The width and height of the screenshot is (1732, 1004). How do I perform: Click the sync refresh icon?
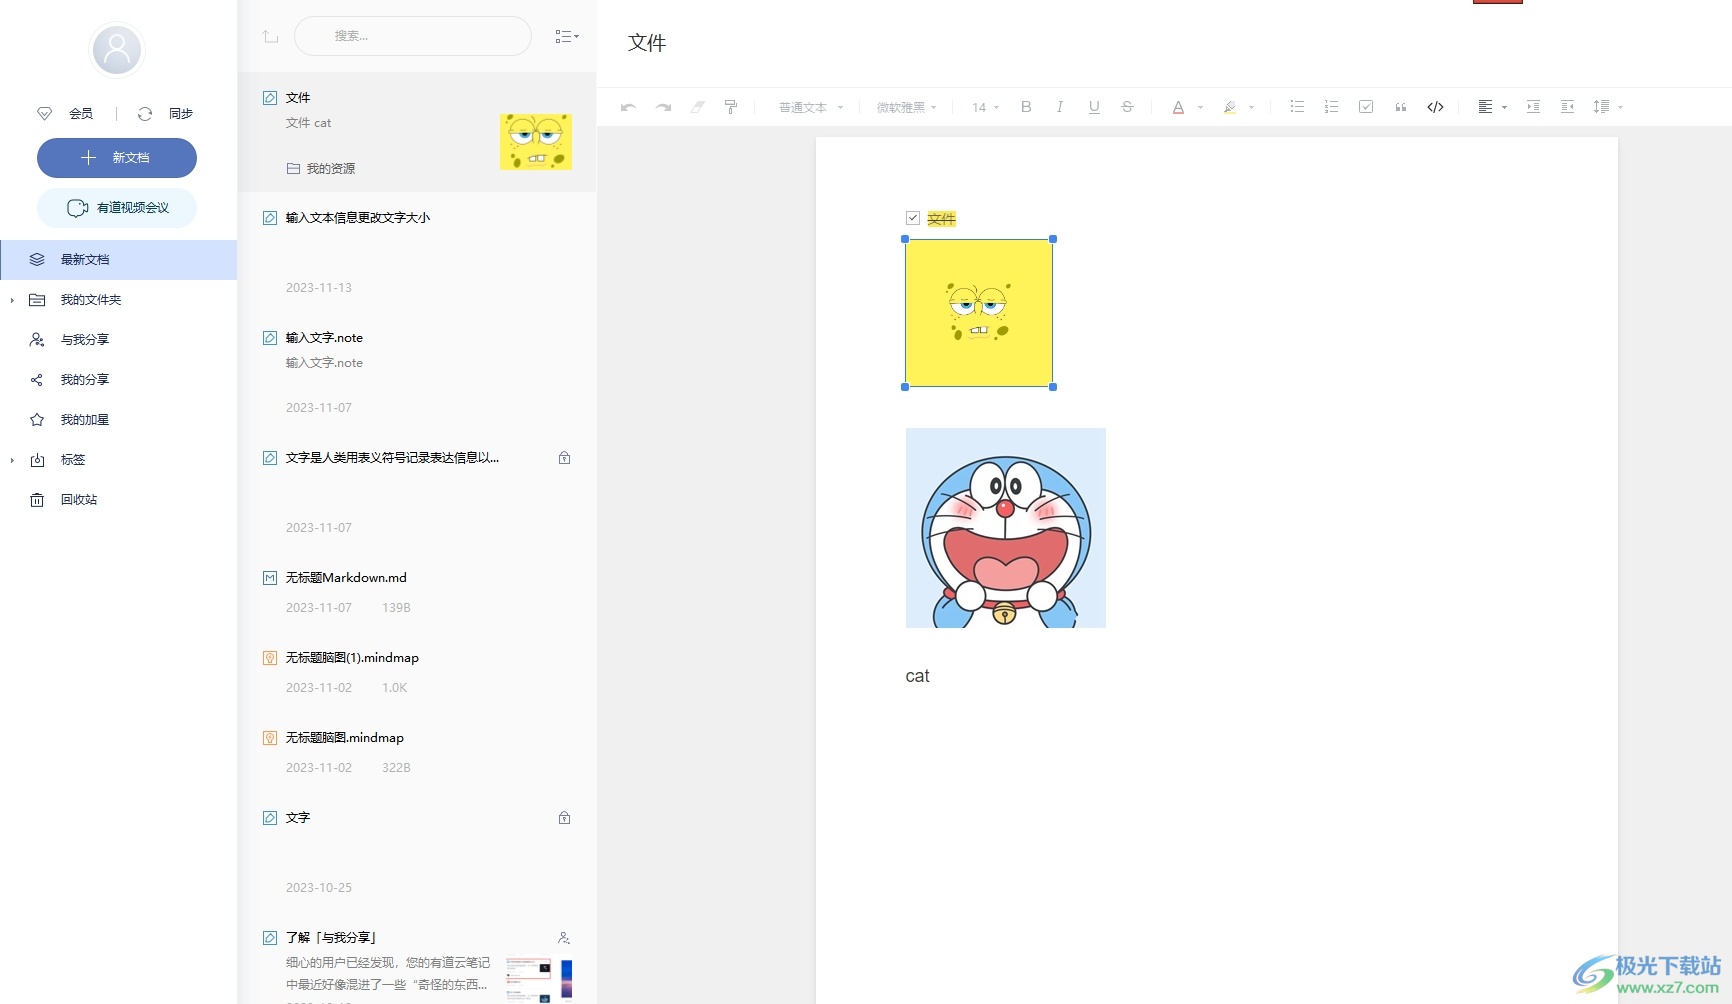click(x=145, y=114)
